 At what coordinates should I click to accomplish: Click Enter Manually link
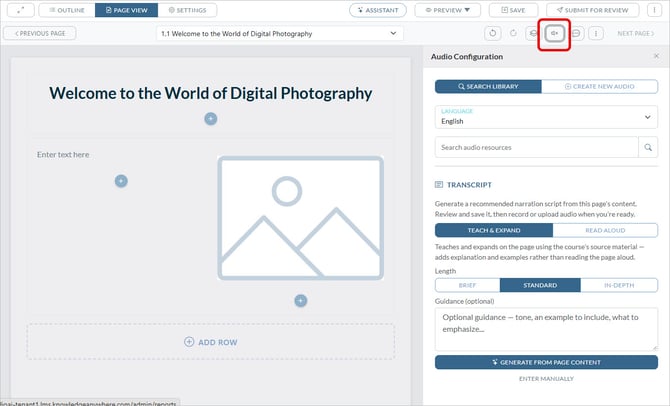546,379
